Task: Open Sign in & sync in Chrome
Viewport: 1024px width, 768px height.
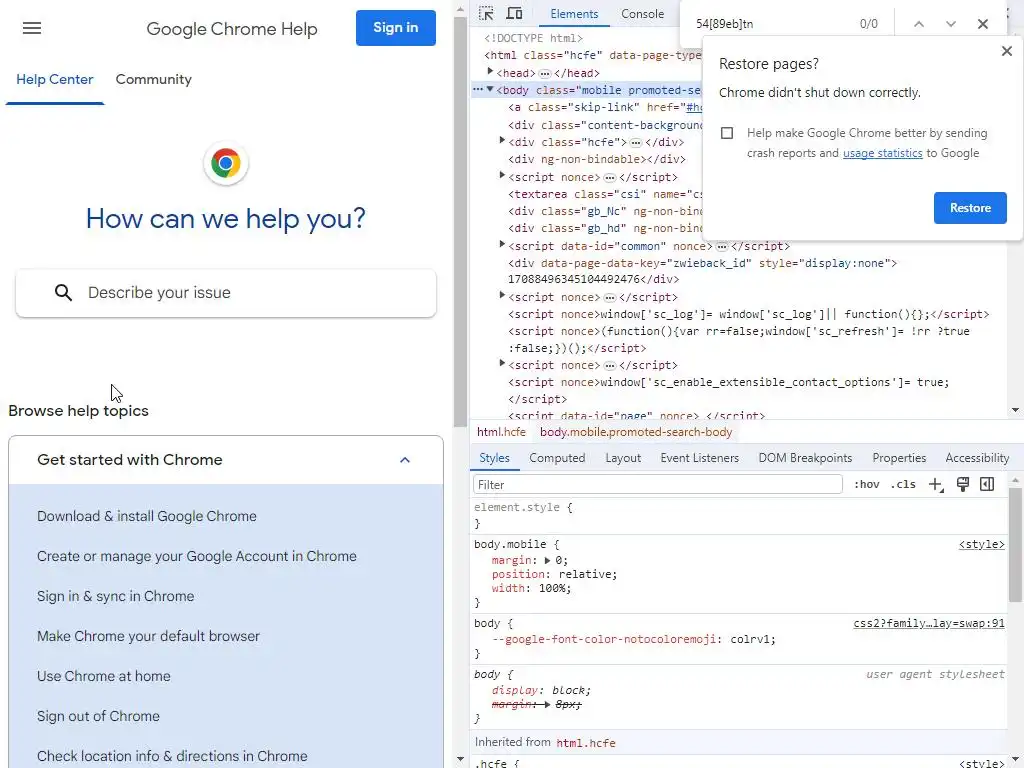Action: (x=116, y=596)
